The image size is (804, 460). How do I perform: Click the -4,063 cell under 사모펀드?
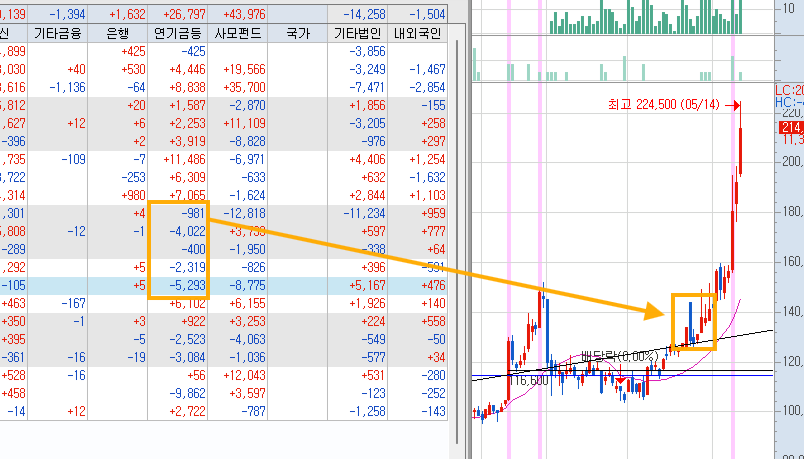point(247,339)
